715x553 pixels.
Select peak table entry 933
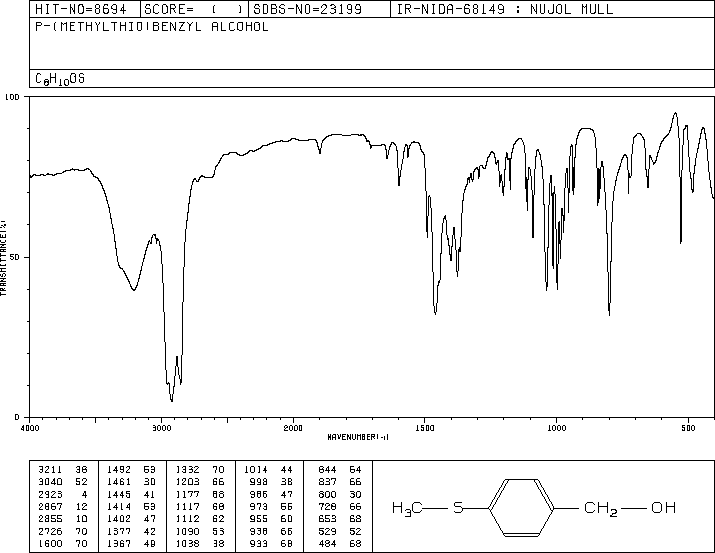259,544
